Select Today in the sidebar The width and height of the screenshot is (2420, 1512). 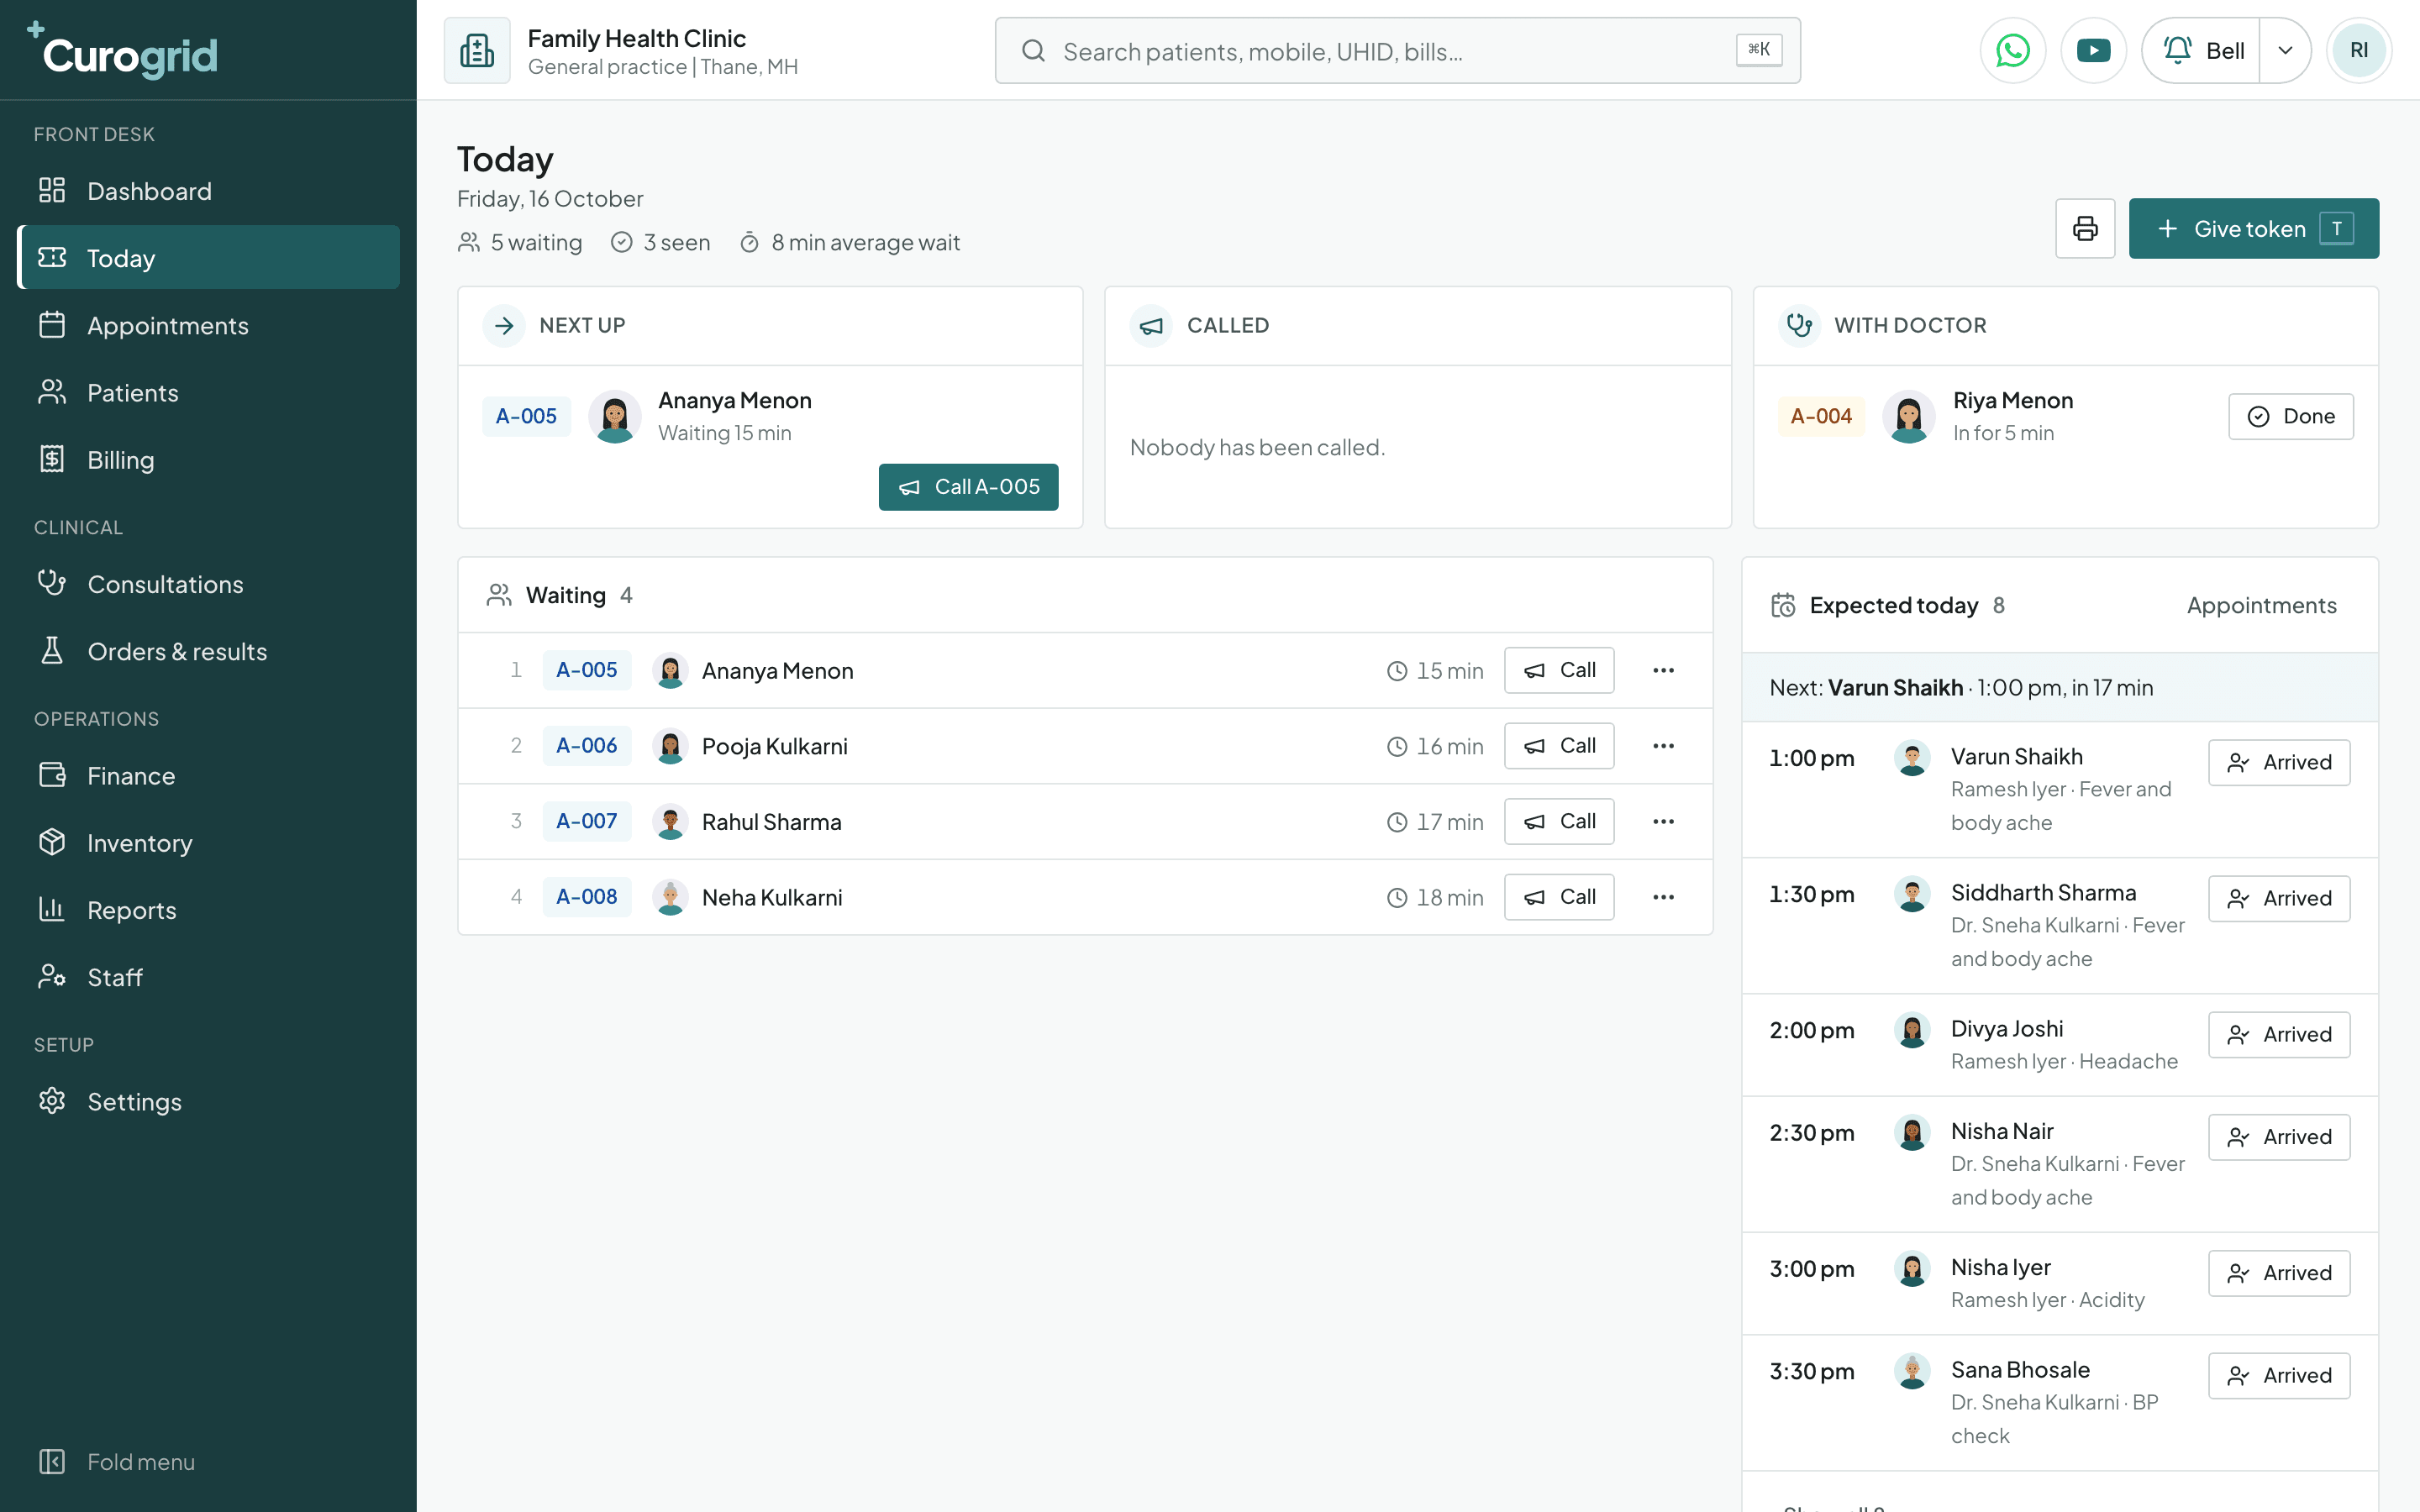tap(208, 258)
